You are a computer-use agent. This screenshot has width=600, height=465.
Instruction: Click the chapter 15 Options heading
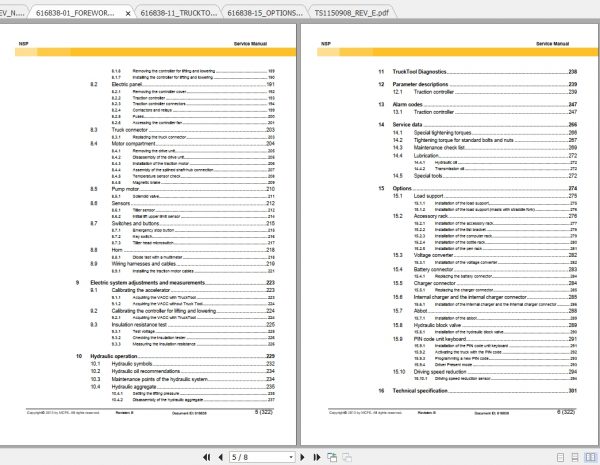[477, 188]
